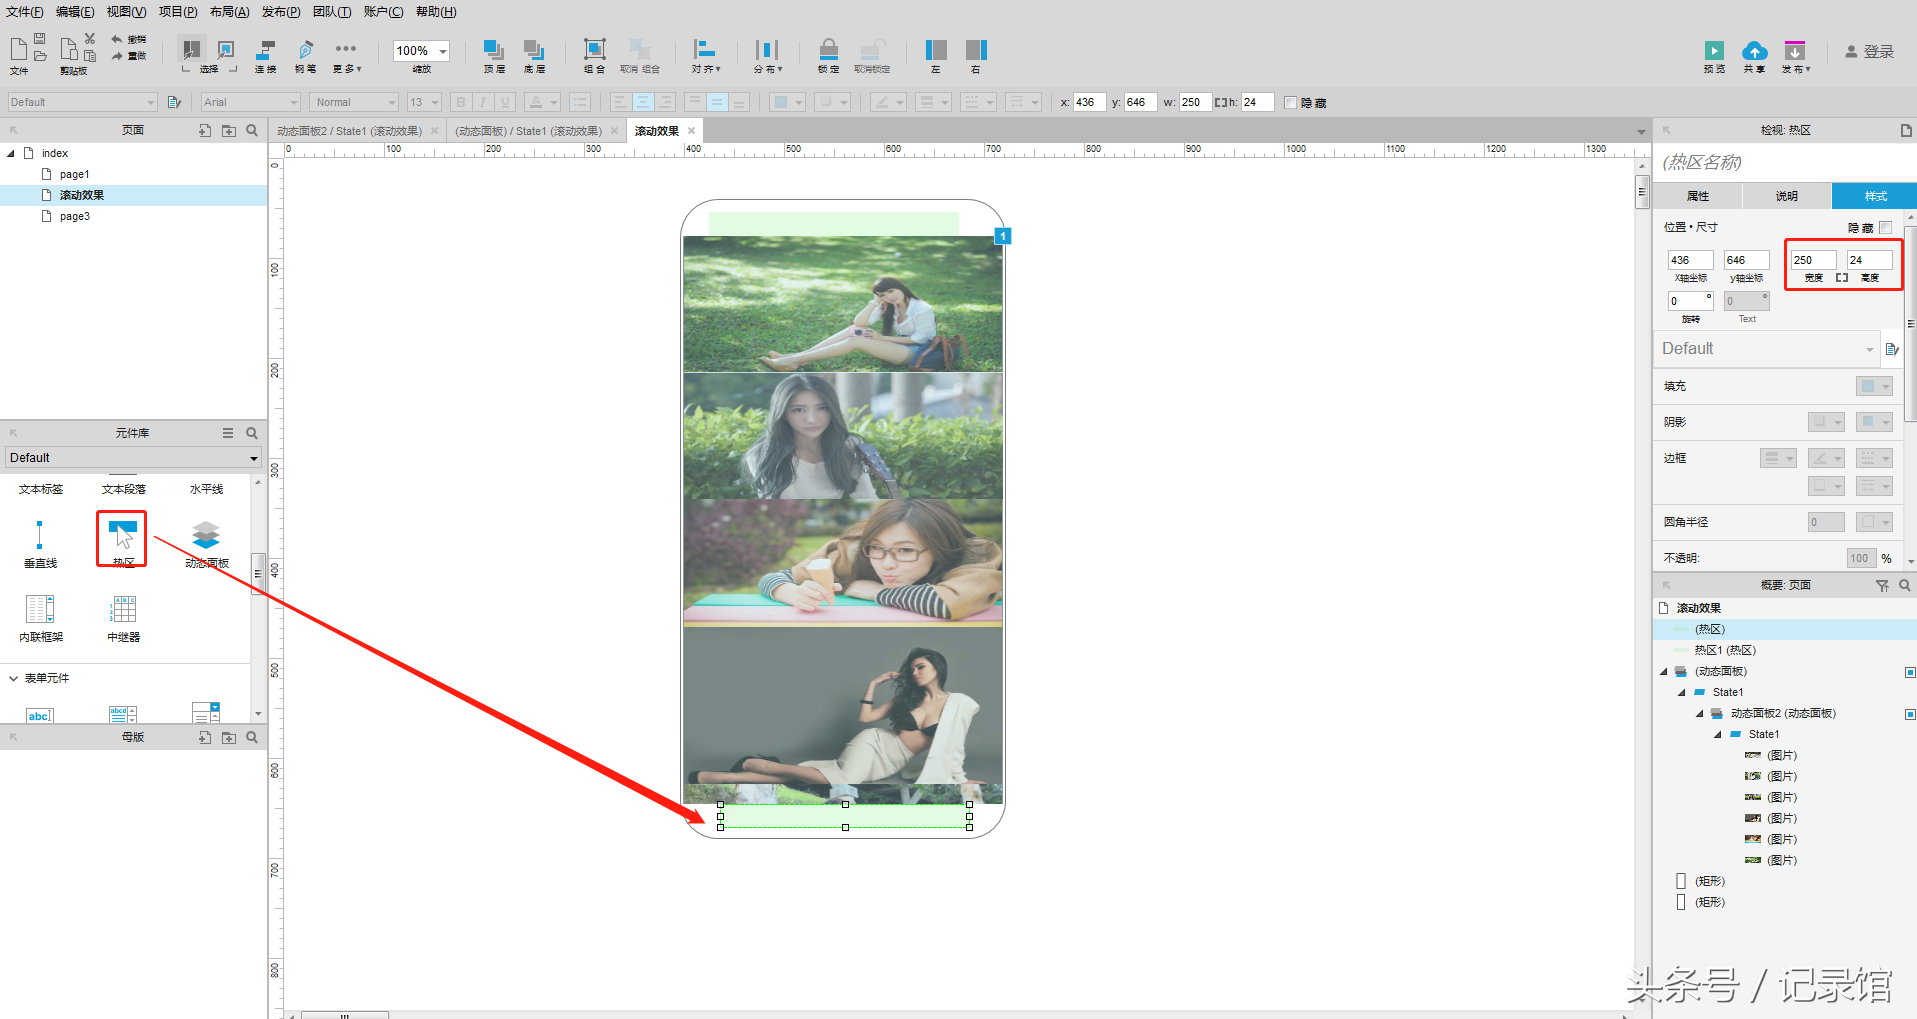Image resolution: width=1917 pixels, height=1019 pixels.
Task: Open the 发布 publish button
Action: [x=1796, y=56]
